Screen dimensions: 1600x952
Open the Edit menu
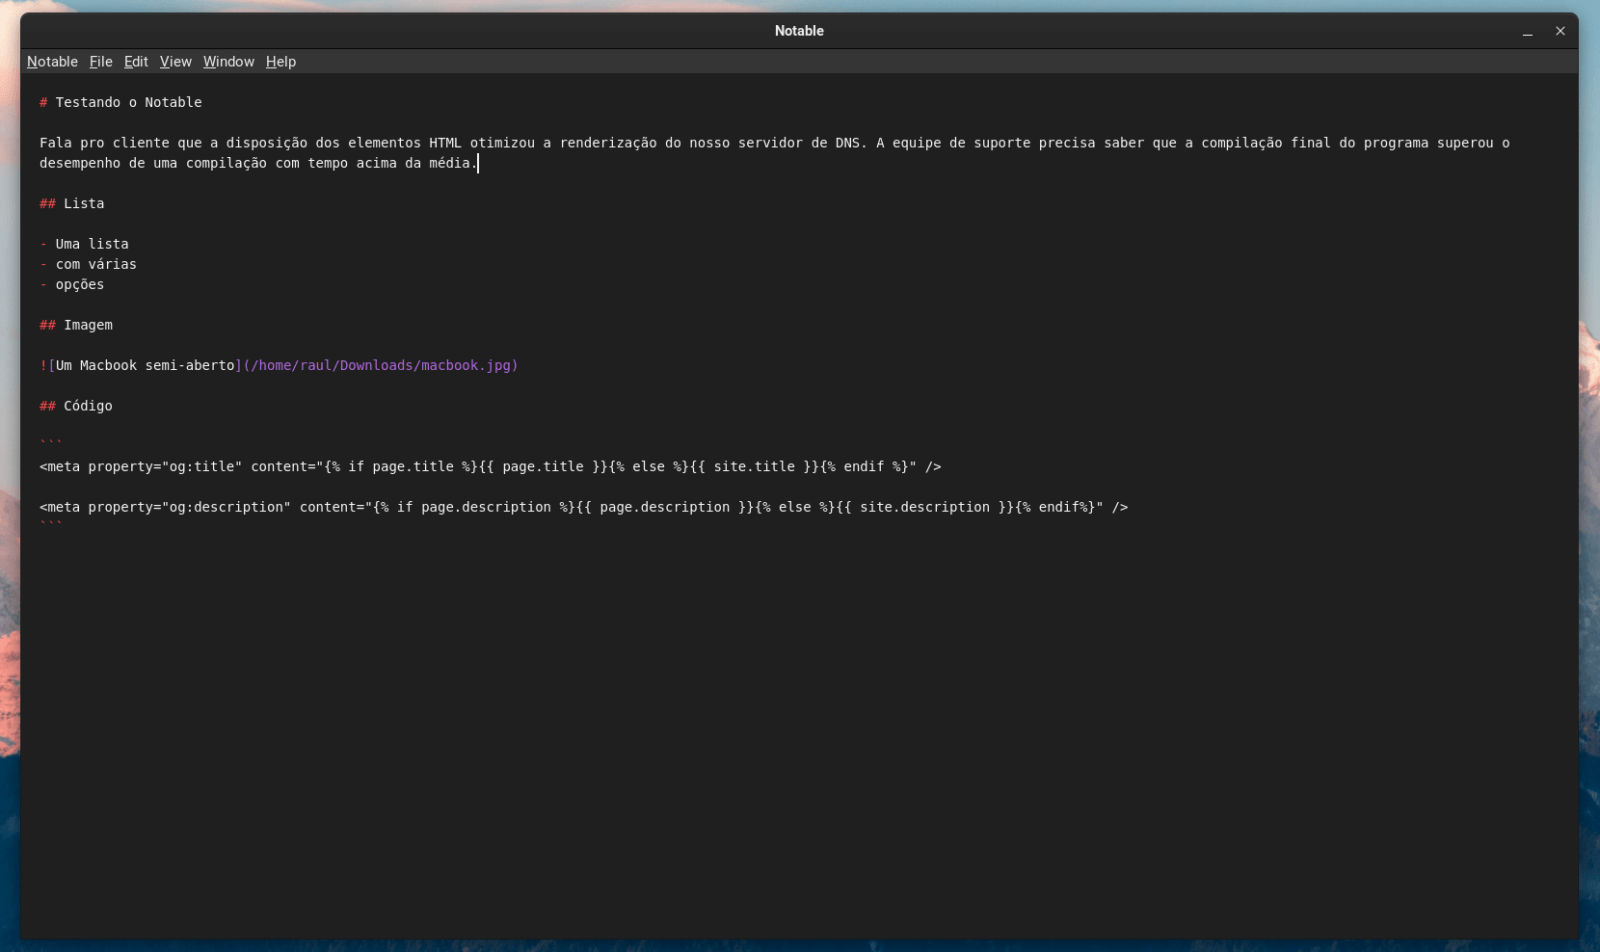pyautogui.click(x=134, y=61)
